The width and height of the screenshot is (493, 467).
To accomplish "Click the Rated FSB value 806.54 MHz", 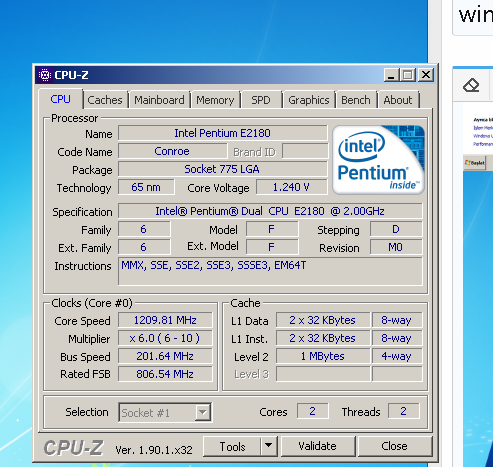I will coord(165,374).
